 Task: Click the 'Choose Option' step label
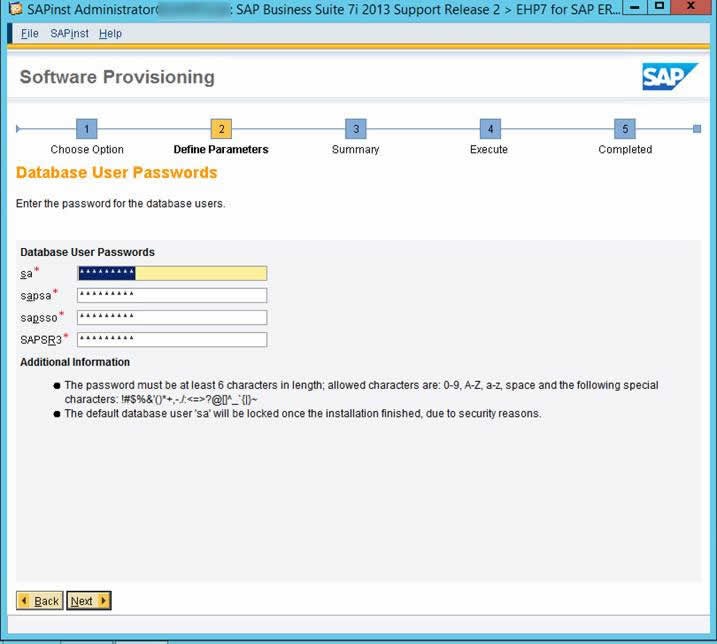click(x=87, y=150)
